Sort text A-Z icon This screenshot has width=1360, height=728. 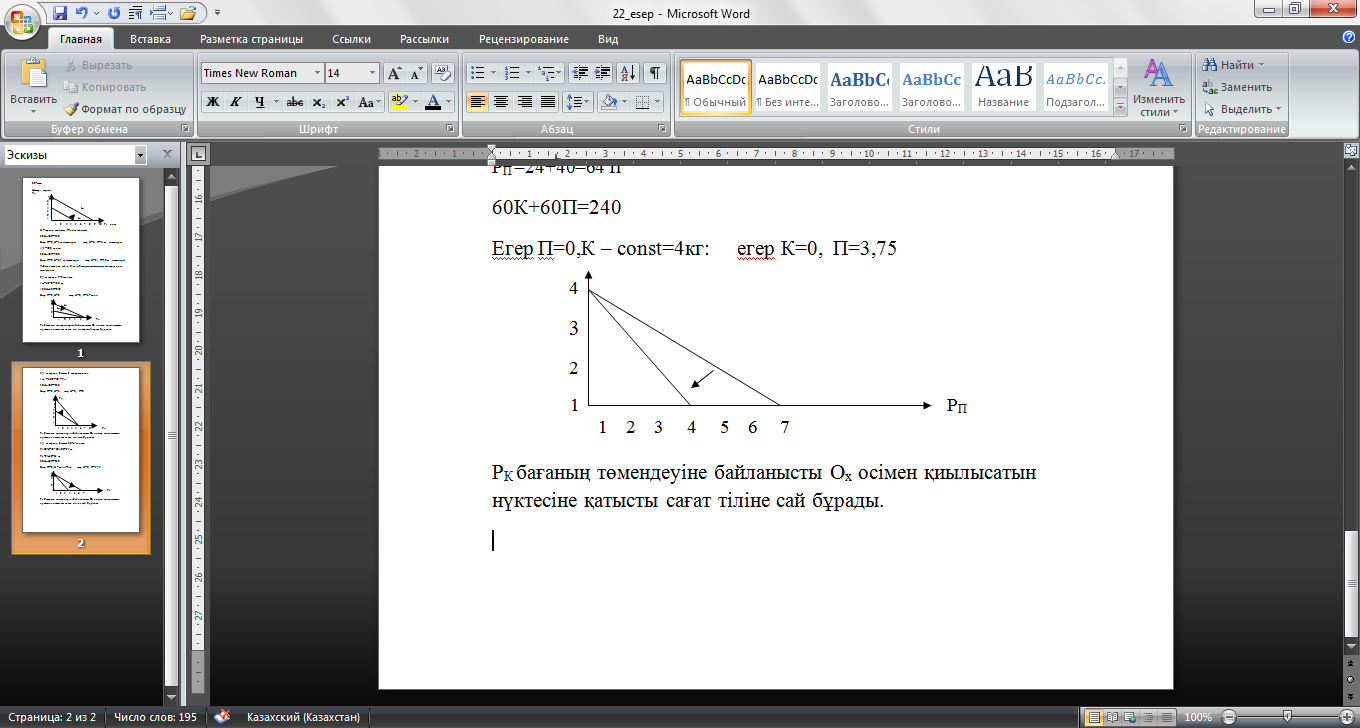coord(628,73)
